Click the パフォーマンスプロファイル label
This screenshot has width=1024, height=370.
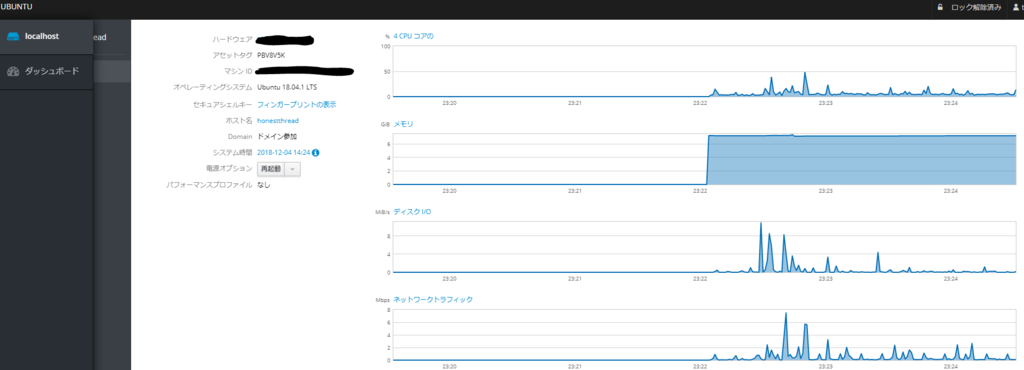(210, 185)
